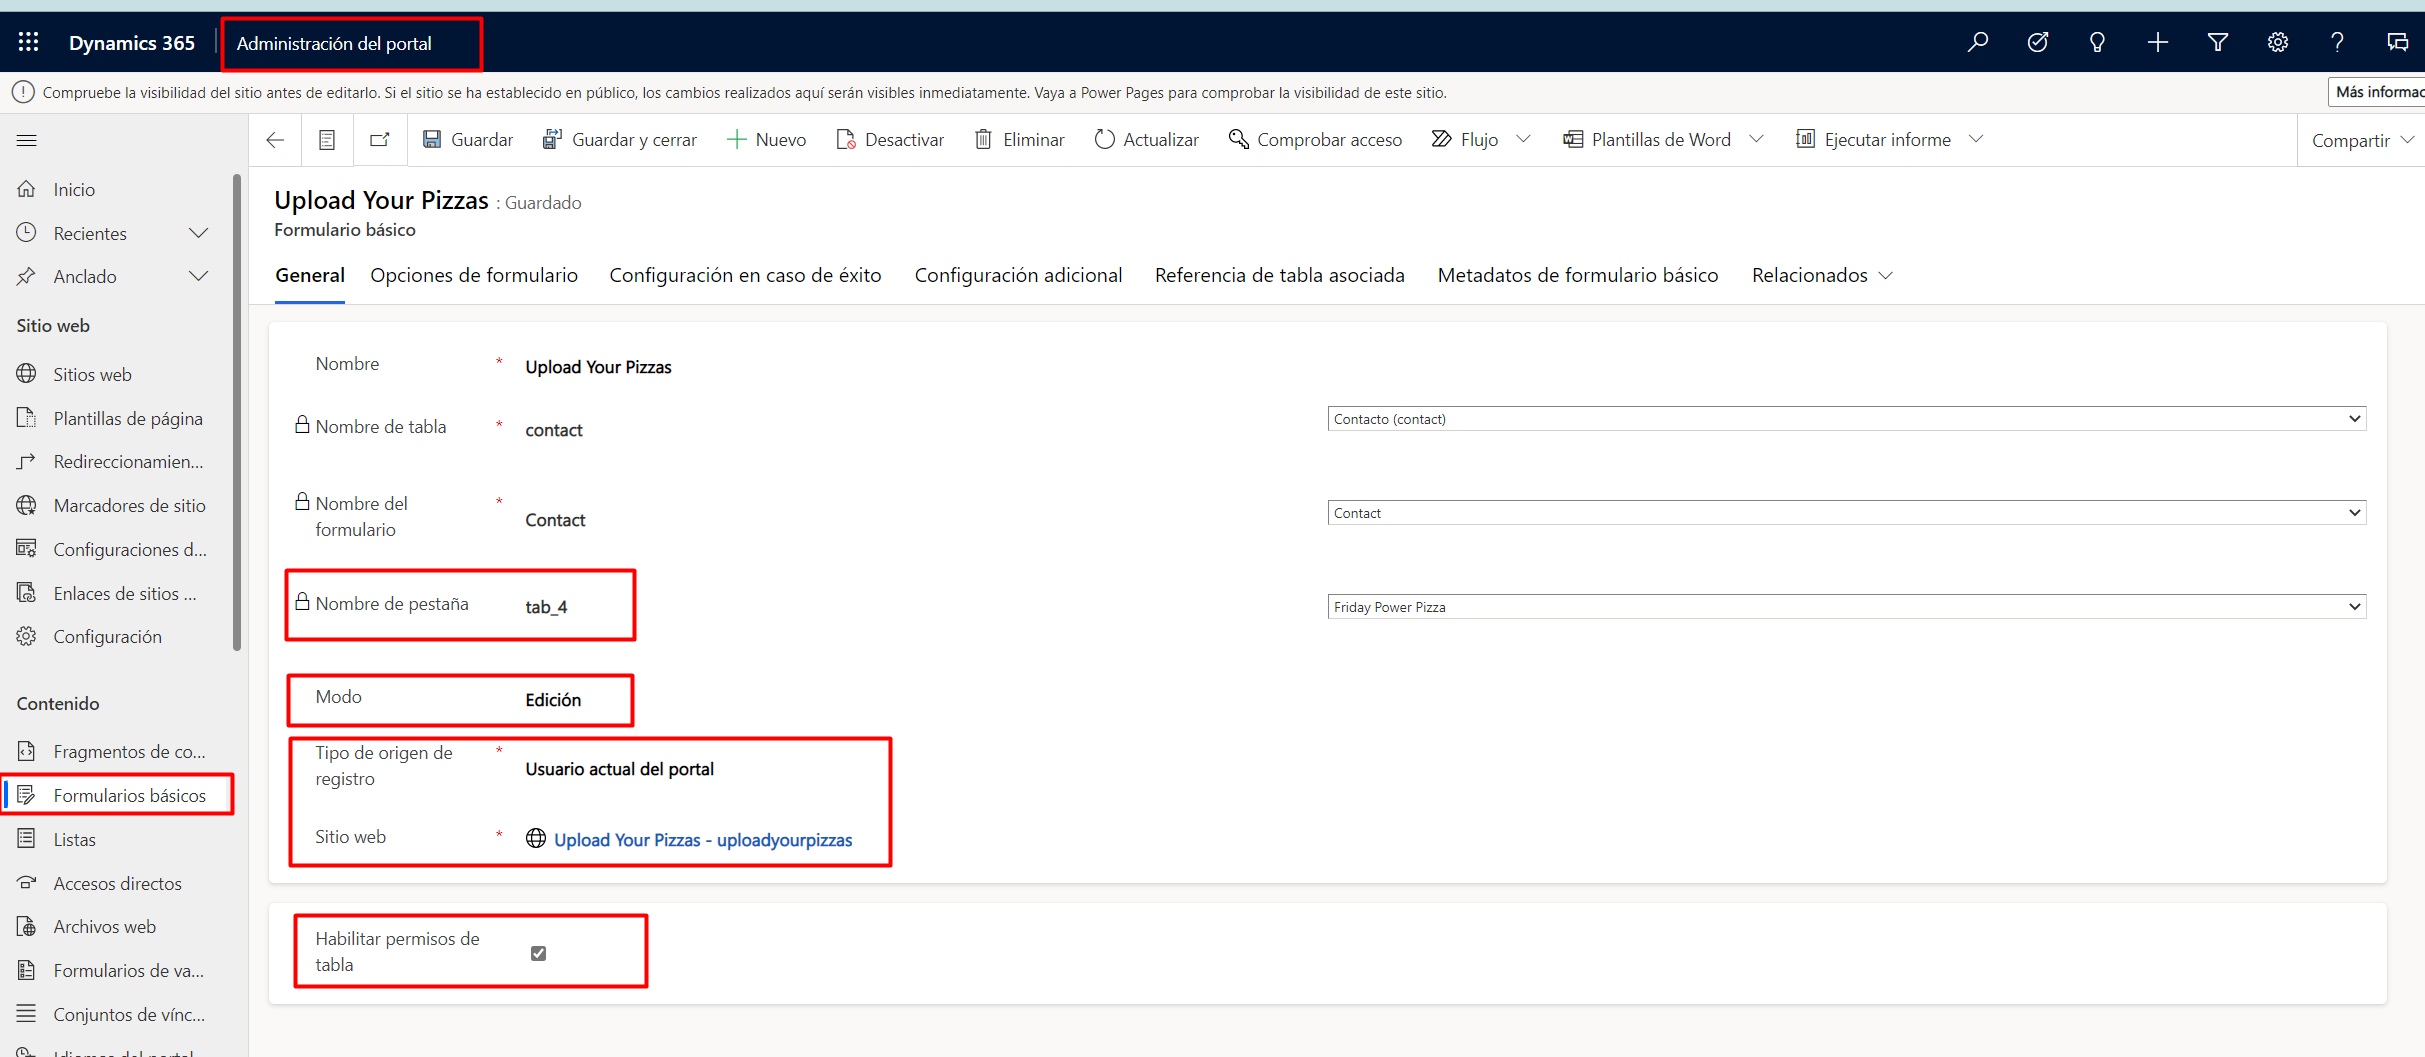Click the search magnifier icon in header
This screenshot has width=2425, height=1057.
(1977, 42)
